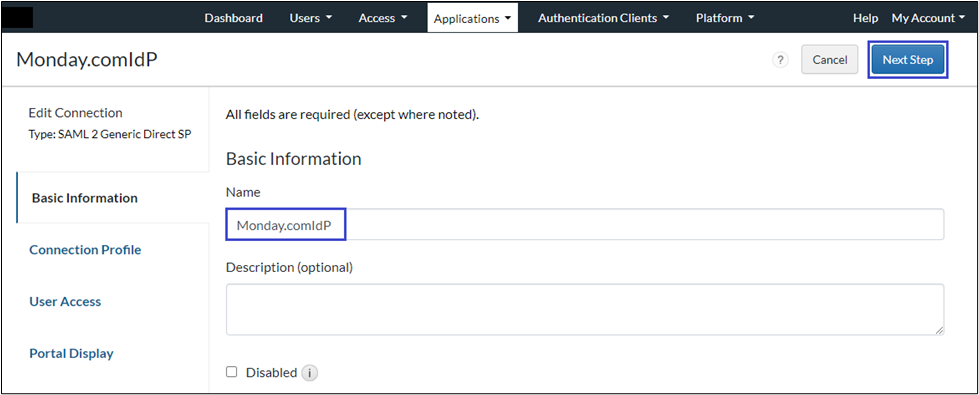Expand the Users menu
The image size is (979, 395).
310,18
